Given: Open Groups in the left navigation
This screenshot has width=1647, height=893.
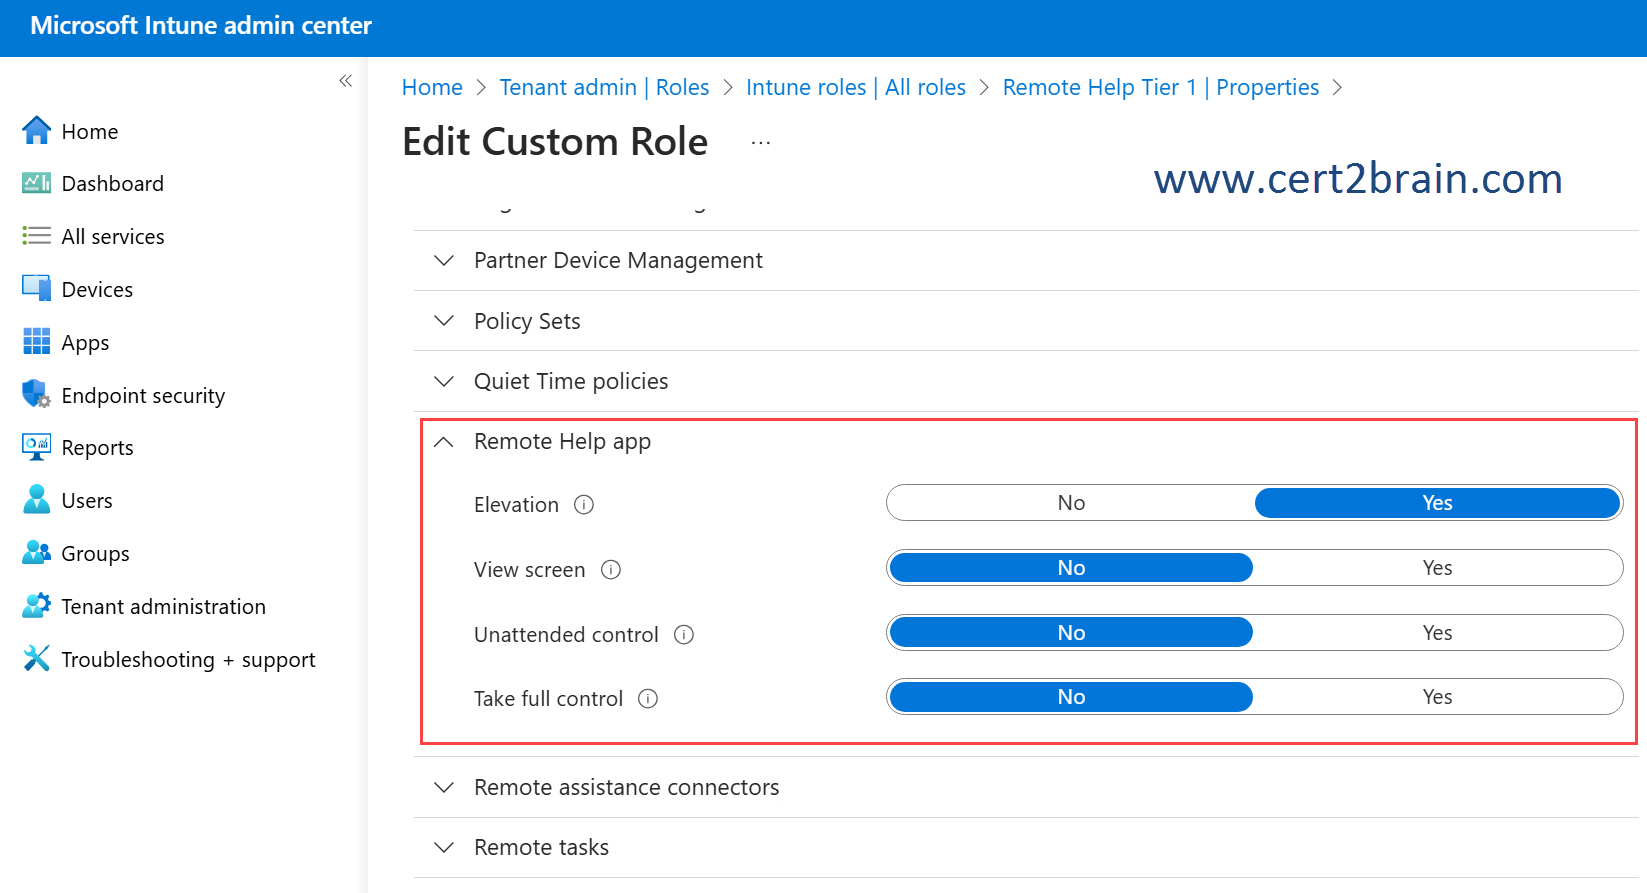Looking at the screenshot, I should point(95,554).
